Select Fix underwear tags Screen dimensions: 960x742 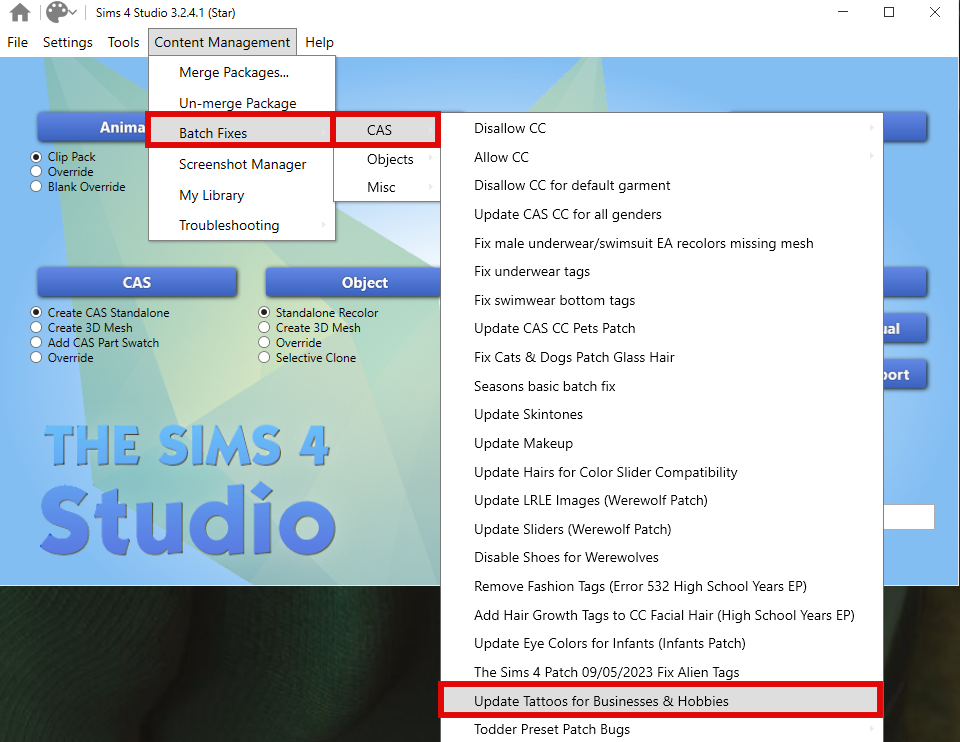pyautogui.click(x=662, y=271)
